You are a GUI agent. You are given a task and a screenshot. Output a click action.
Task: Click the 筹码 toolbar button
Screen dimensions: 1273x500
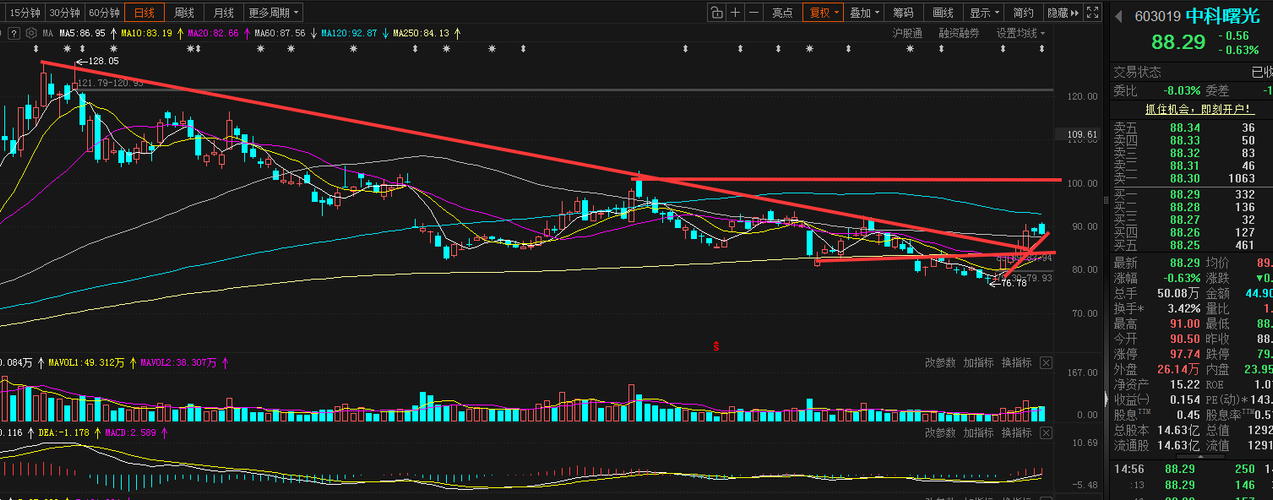point(903,13)
